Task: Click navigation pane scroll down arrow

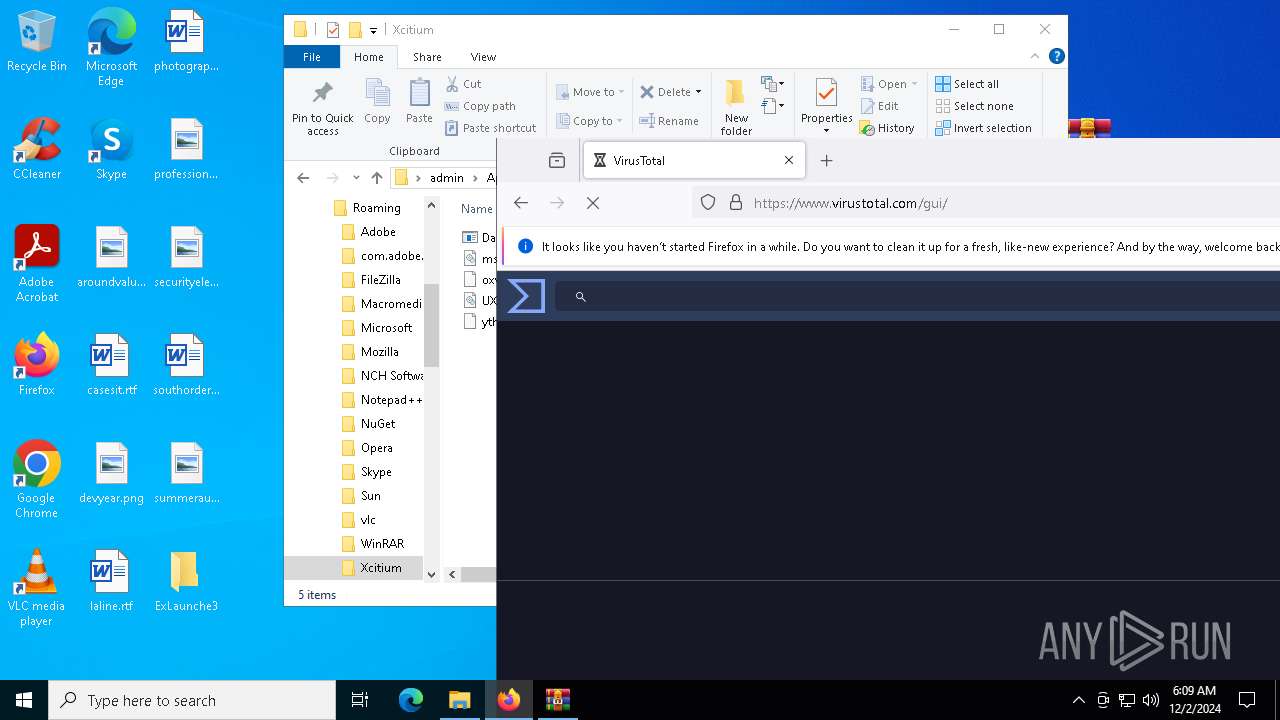Action: tap(432, 574)
